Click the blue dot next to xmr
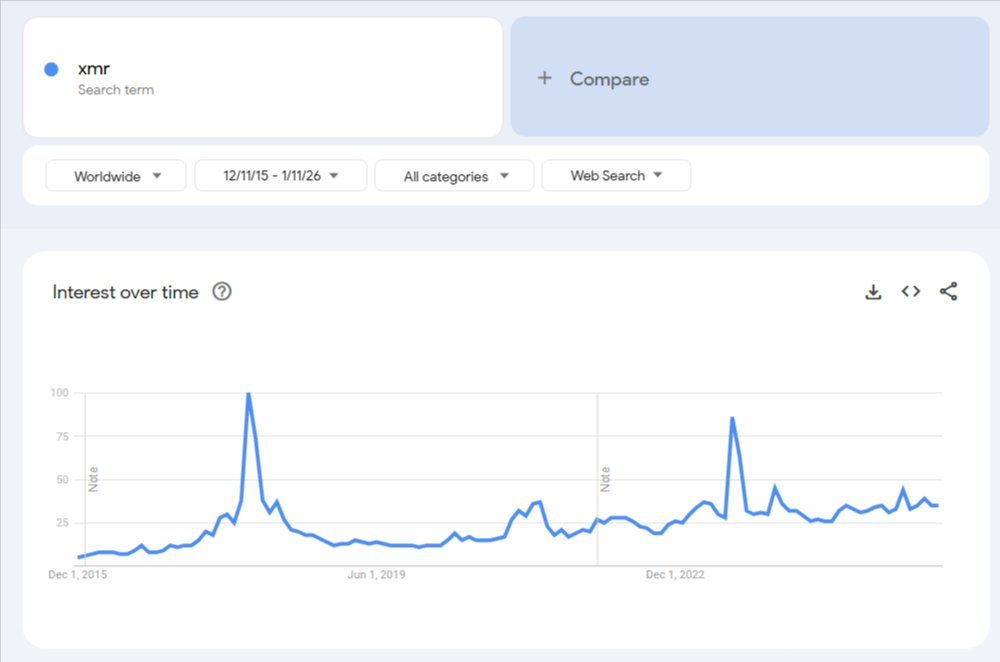 pos(51,70)
